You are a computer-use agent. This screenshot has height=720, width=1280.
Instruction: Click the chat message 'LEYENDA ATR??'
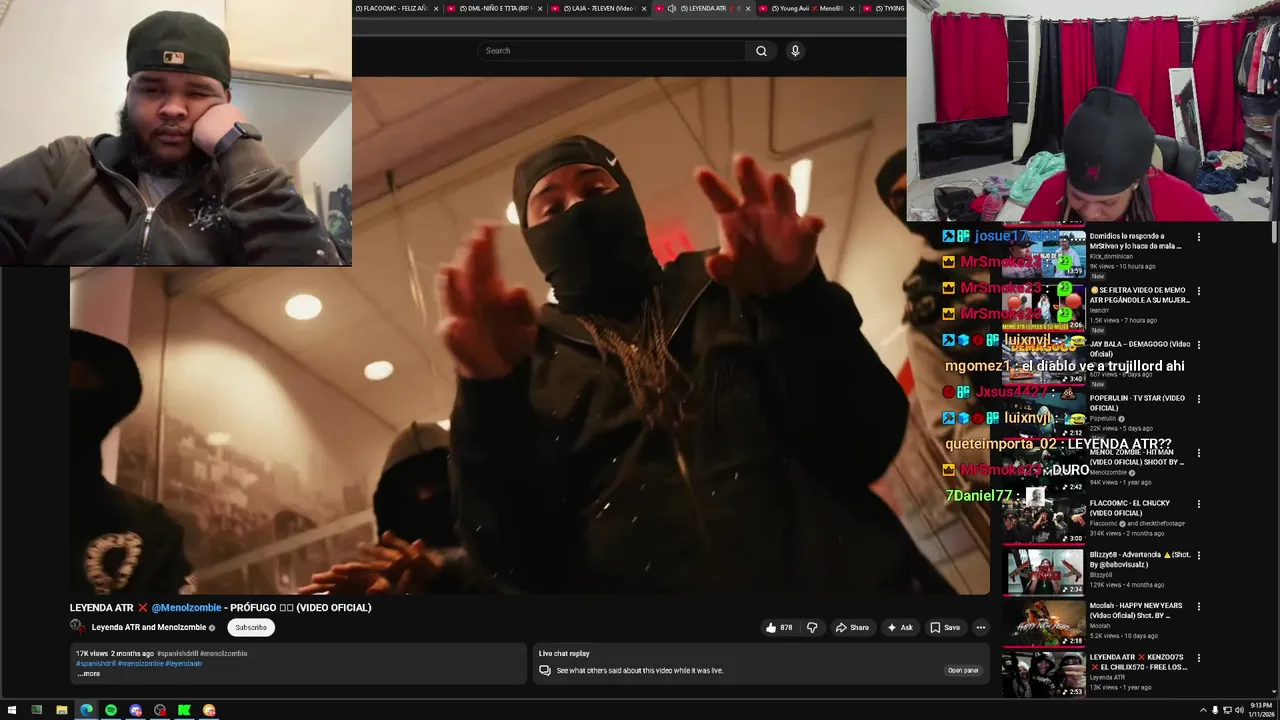[1119, 444]
